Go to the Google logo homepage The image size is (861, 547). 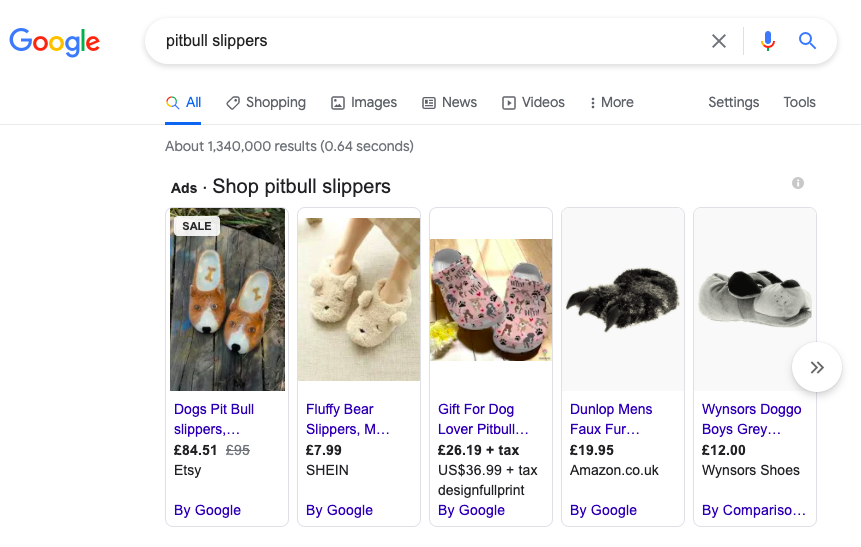54,42
